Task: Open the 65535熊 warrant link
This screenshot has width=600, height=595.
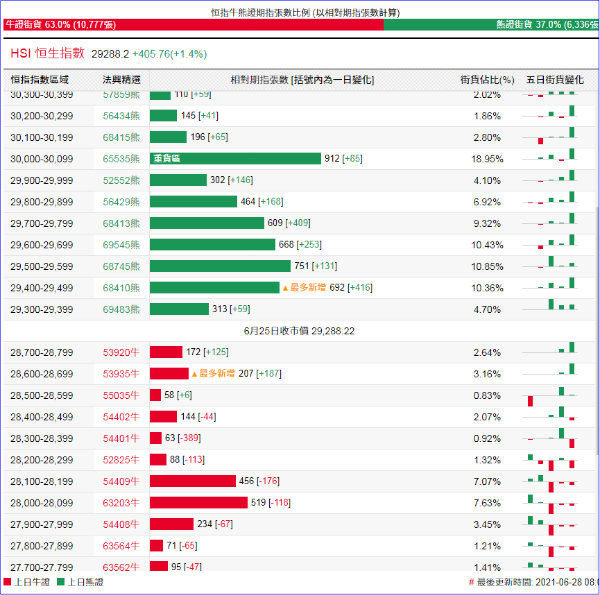Action: (121, 159)
